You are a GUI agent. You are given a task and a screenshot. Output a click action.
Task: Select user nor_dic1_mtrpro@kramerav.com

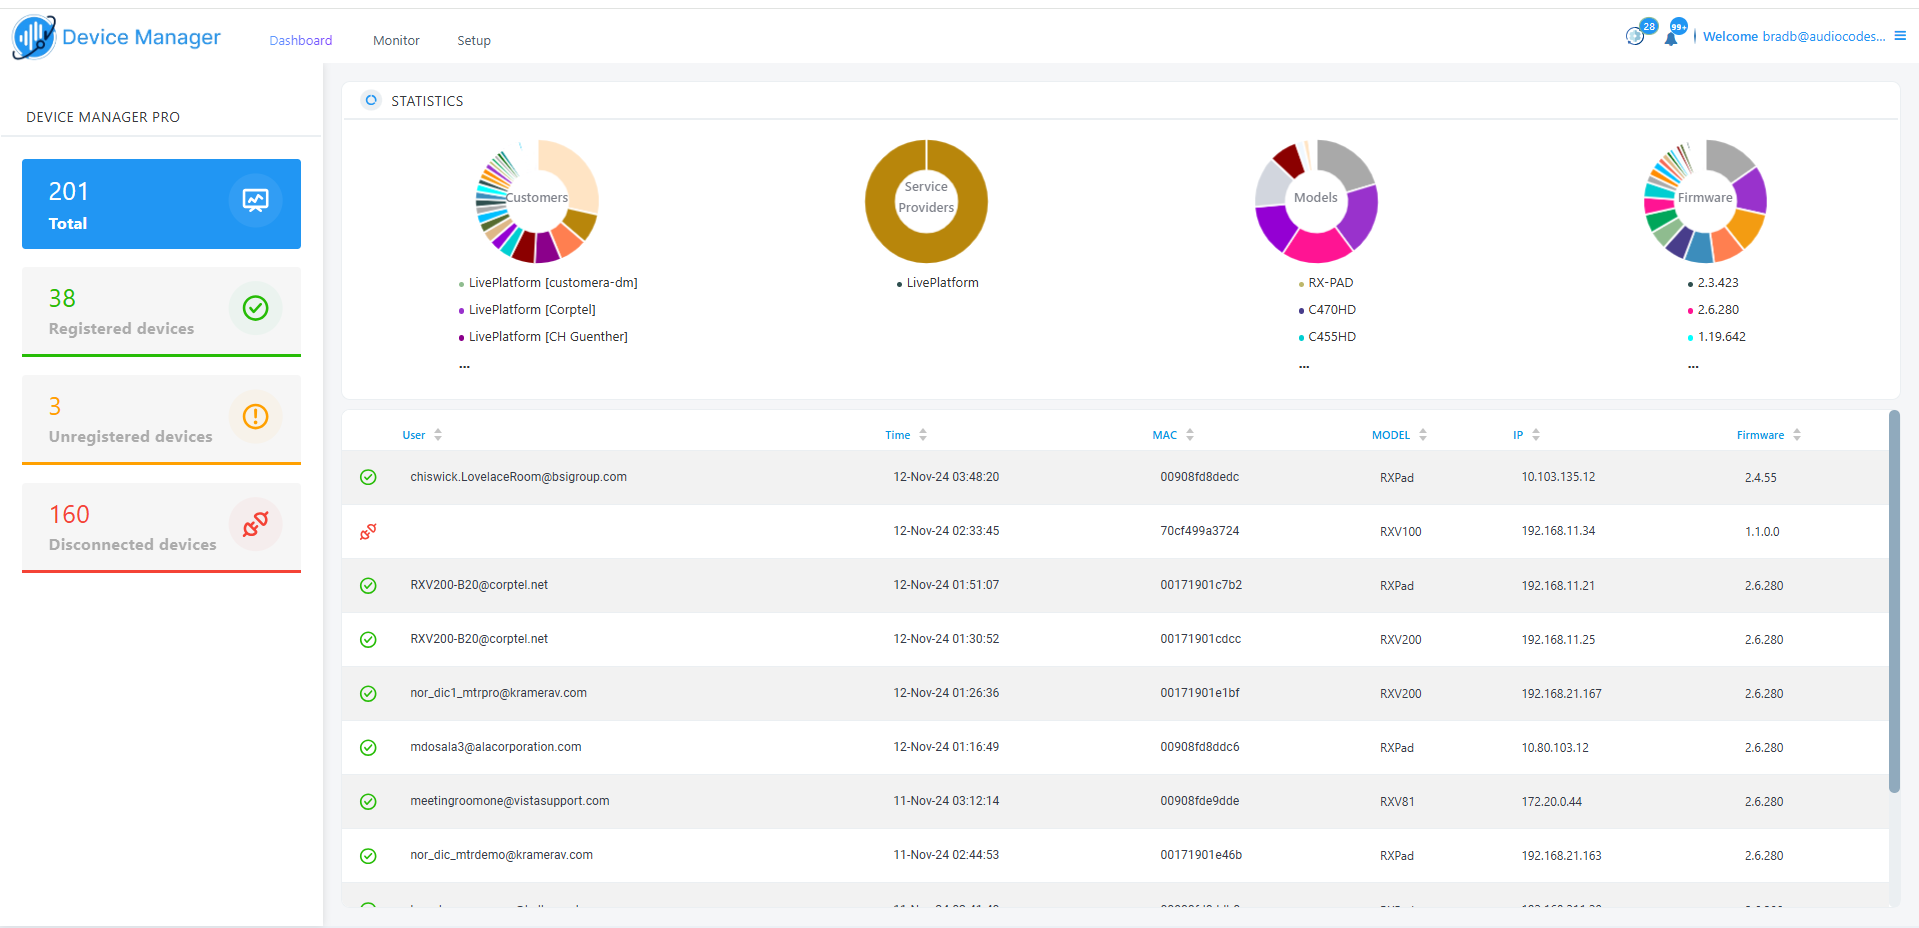pos(498,693)
